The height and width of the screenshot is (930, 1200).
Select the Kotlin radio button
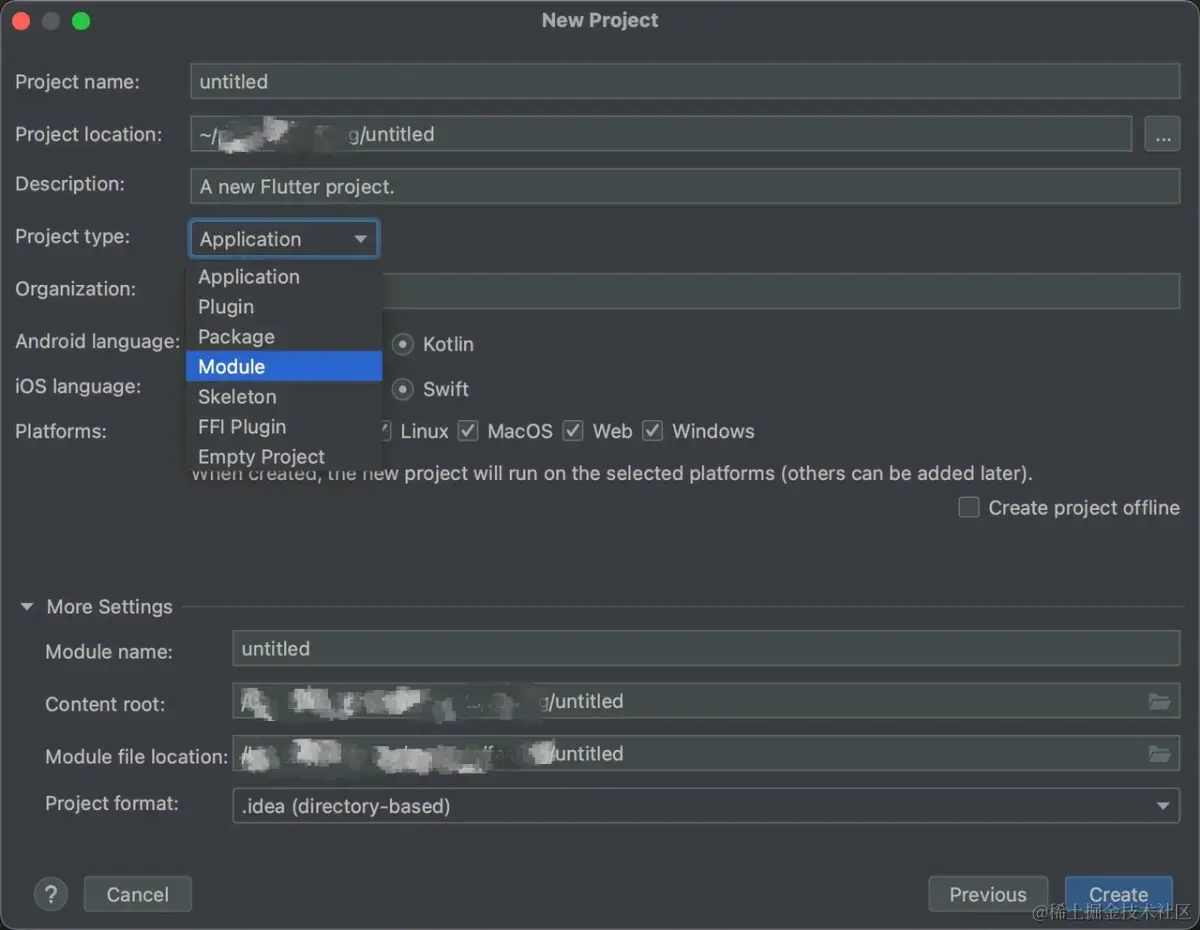[403, 344]
